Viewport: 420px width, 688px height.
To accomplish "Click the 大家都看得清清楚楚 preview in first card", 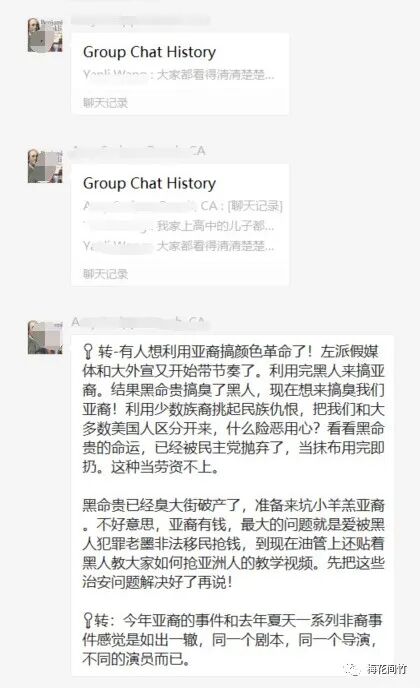I will [x=215, y=75].
